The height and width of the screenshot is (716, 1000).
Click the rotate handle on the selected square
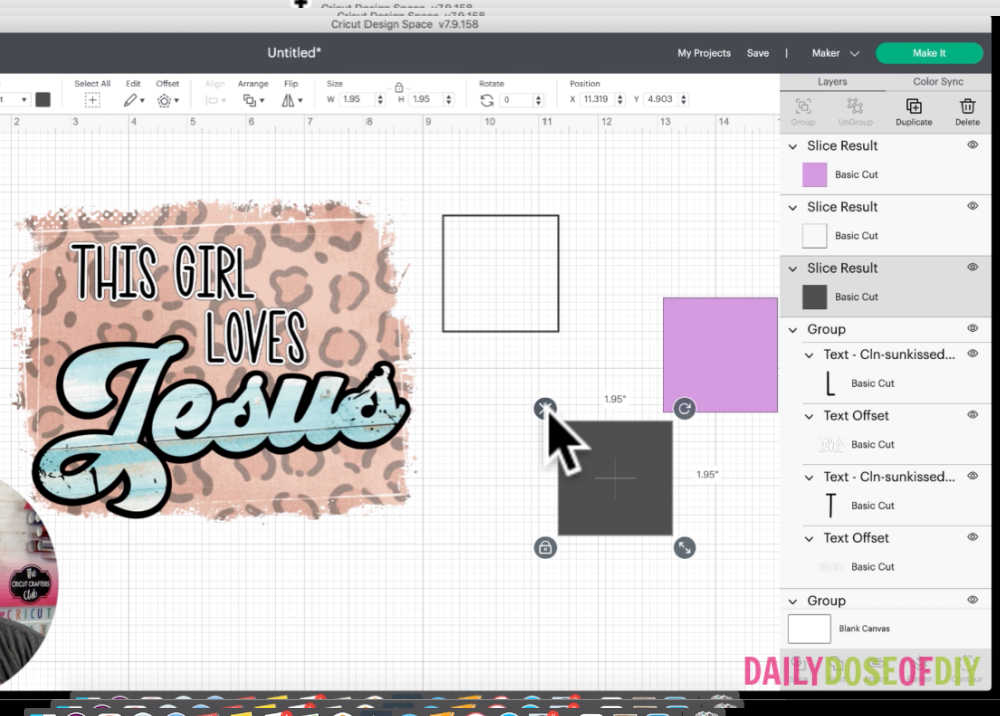(684, 408)
